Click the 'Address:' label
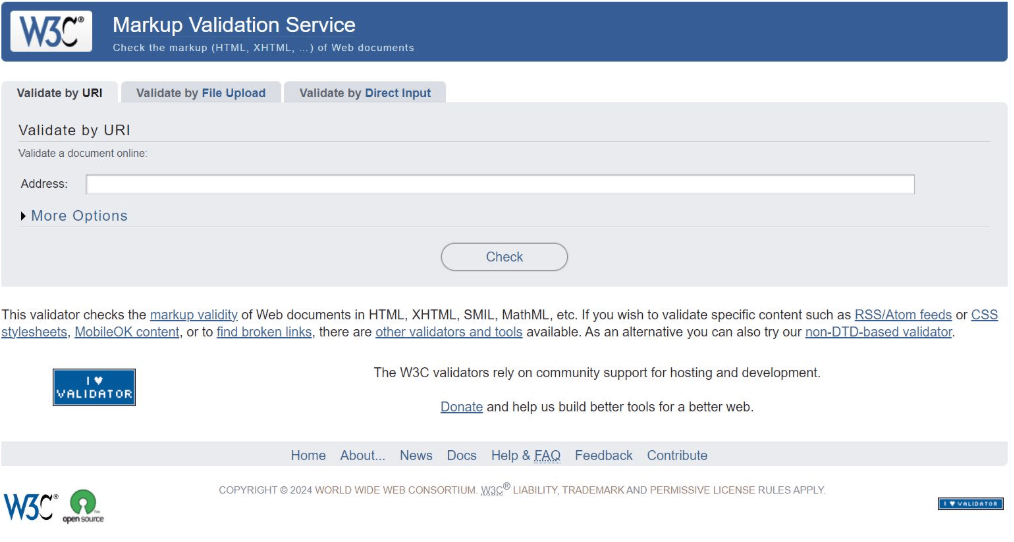1014x542 pixels. (44, 184)
